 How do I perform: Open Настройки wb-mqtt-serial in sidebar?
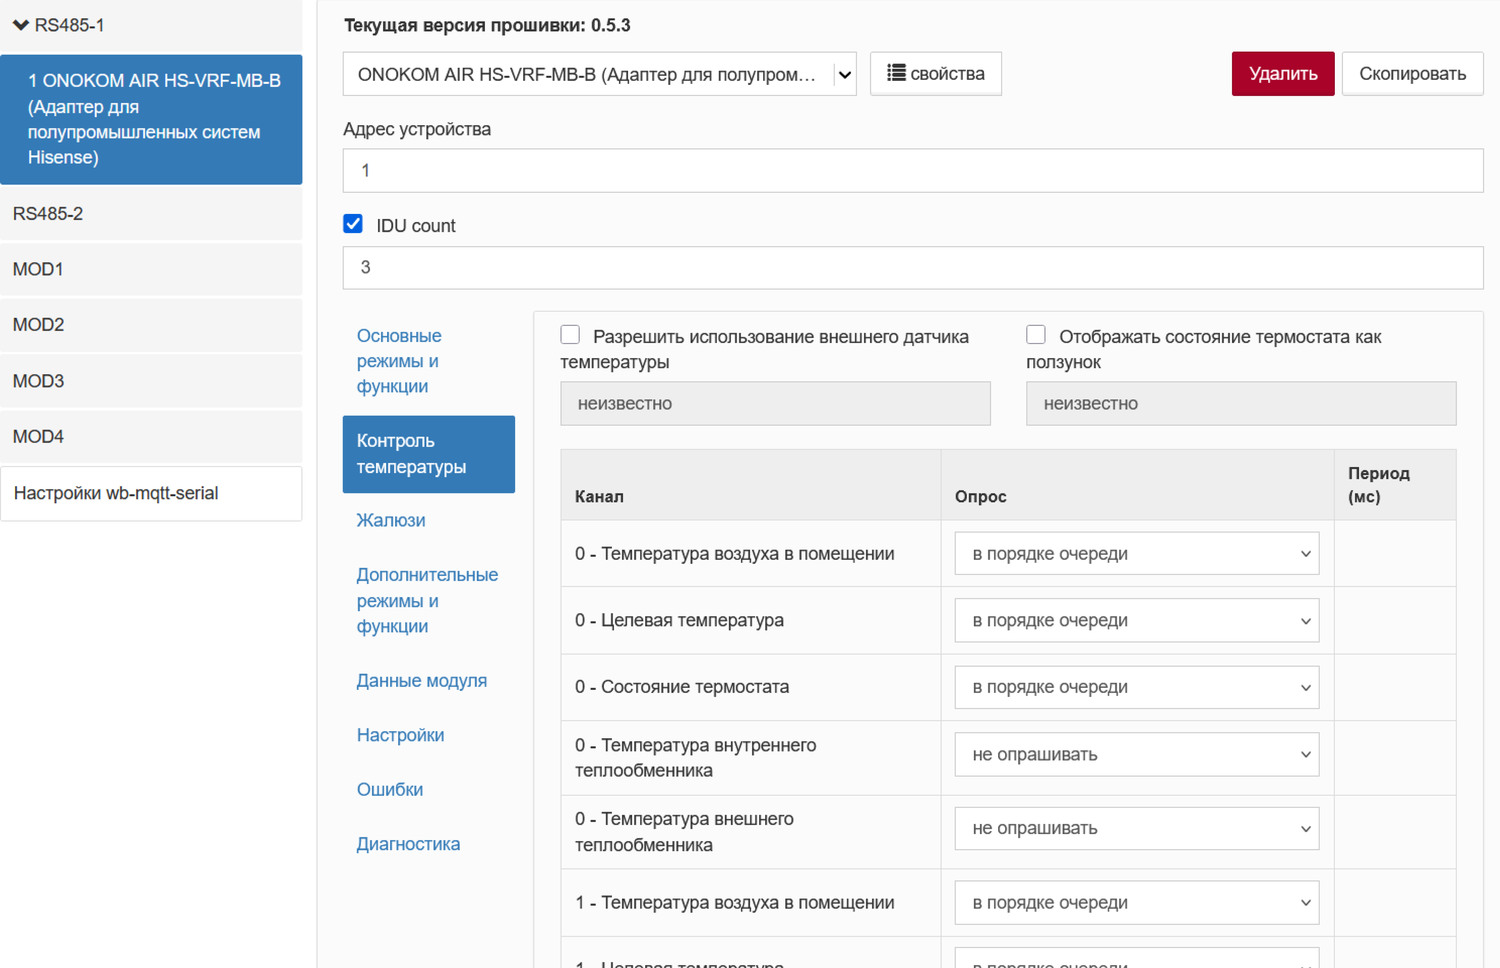click(x=116, y=493)
